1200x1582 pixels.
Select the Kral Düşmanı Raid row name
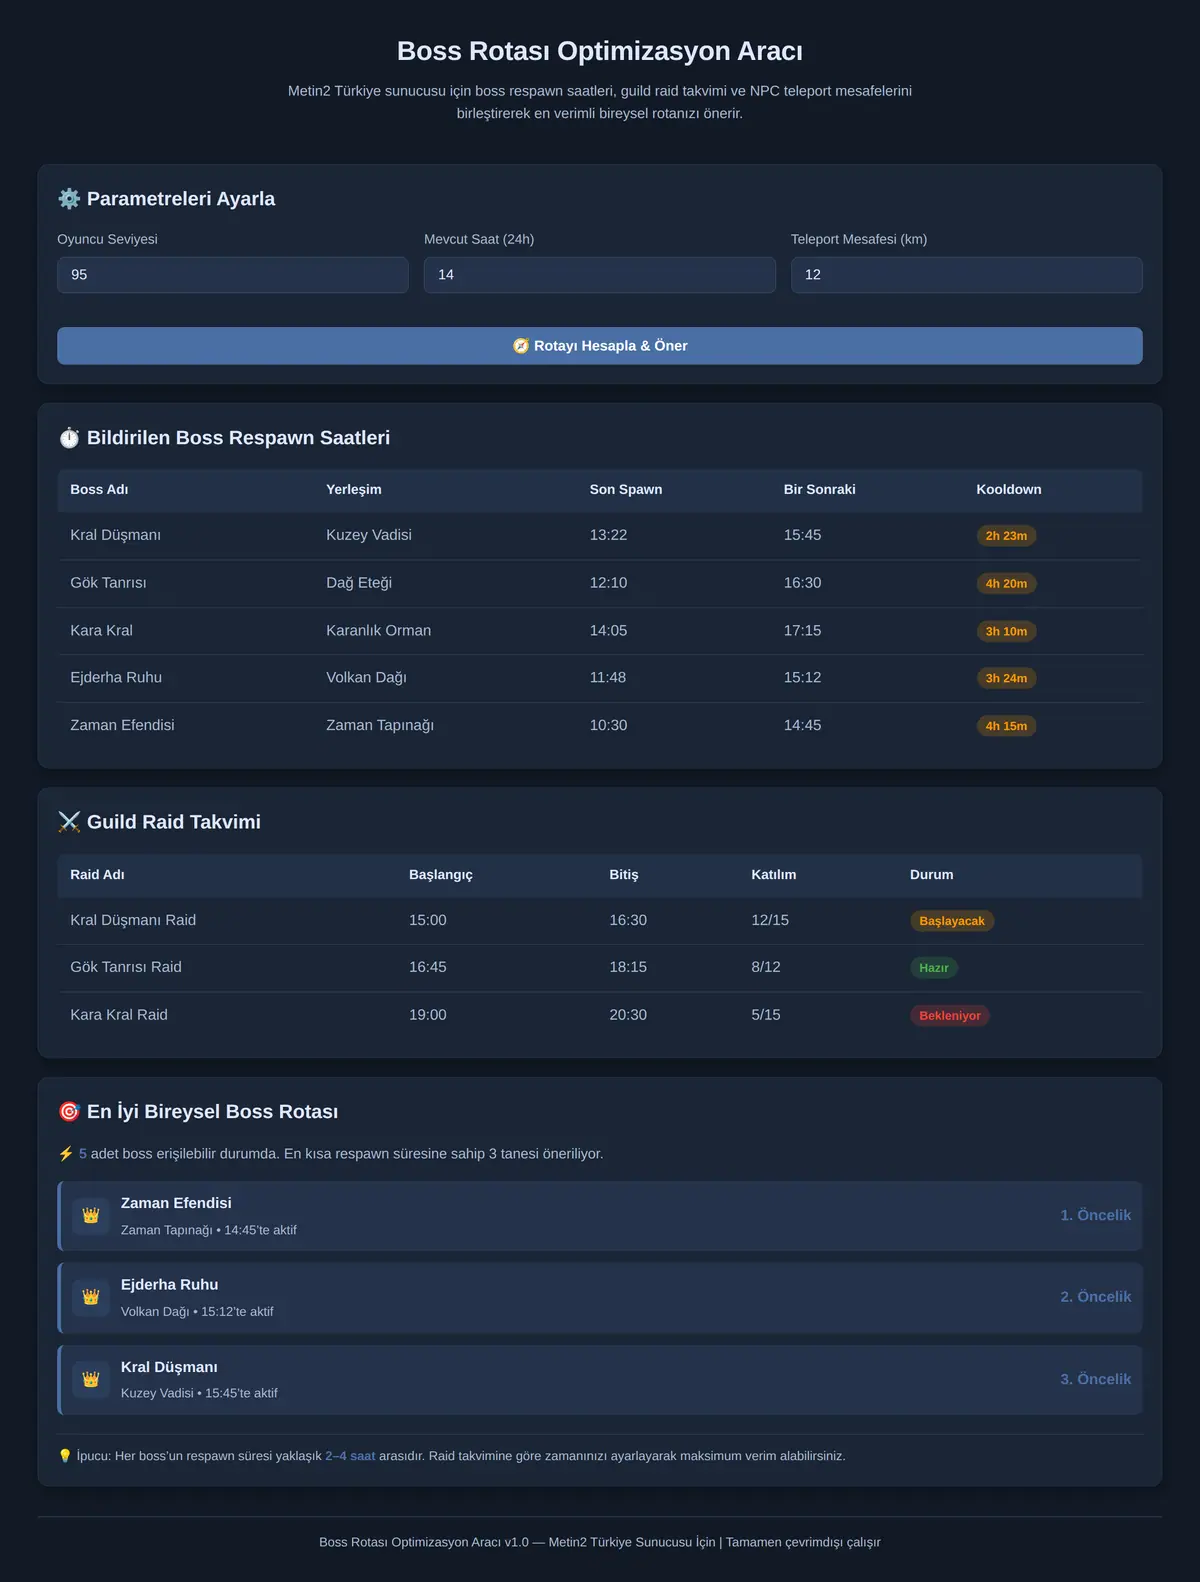coord(133,920)
